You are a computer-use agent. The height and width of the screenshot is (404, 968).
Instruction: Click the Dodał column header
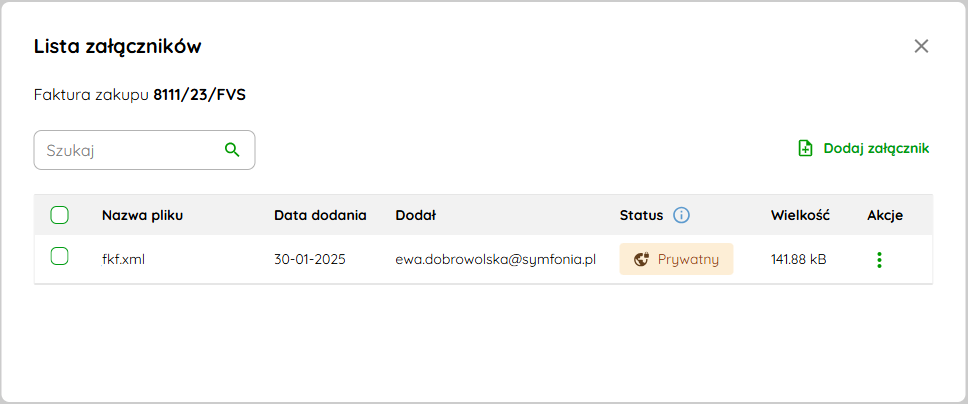(x=415, y=216)
